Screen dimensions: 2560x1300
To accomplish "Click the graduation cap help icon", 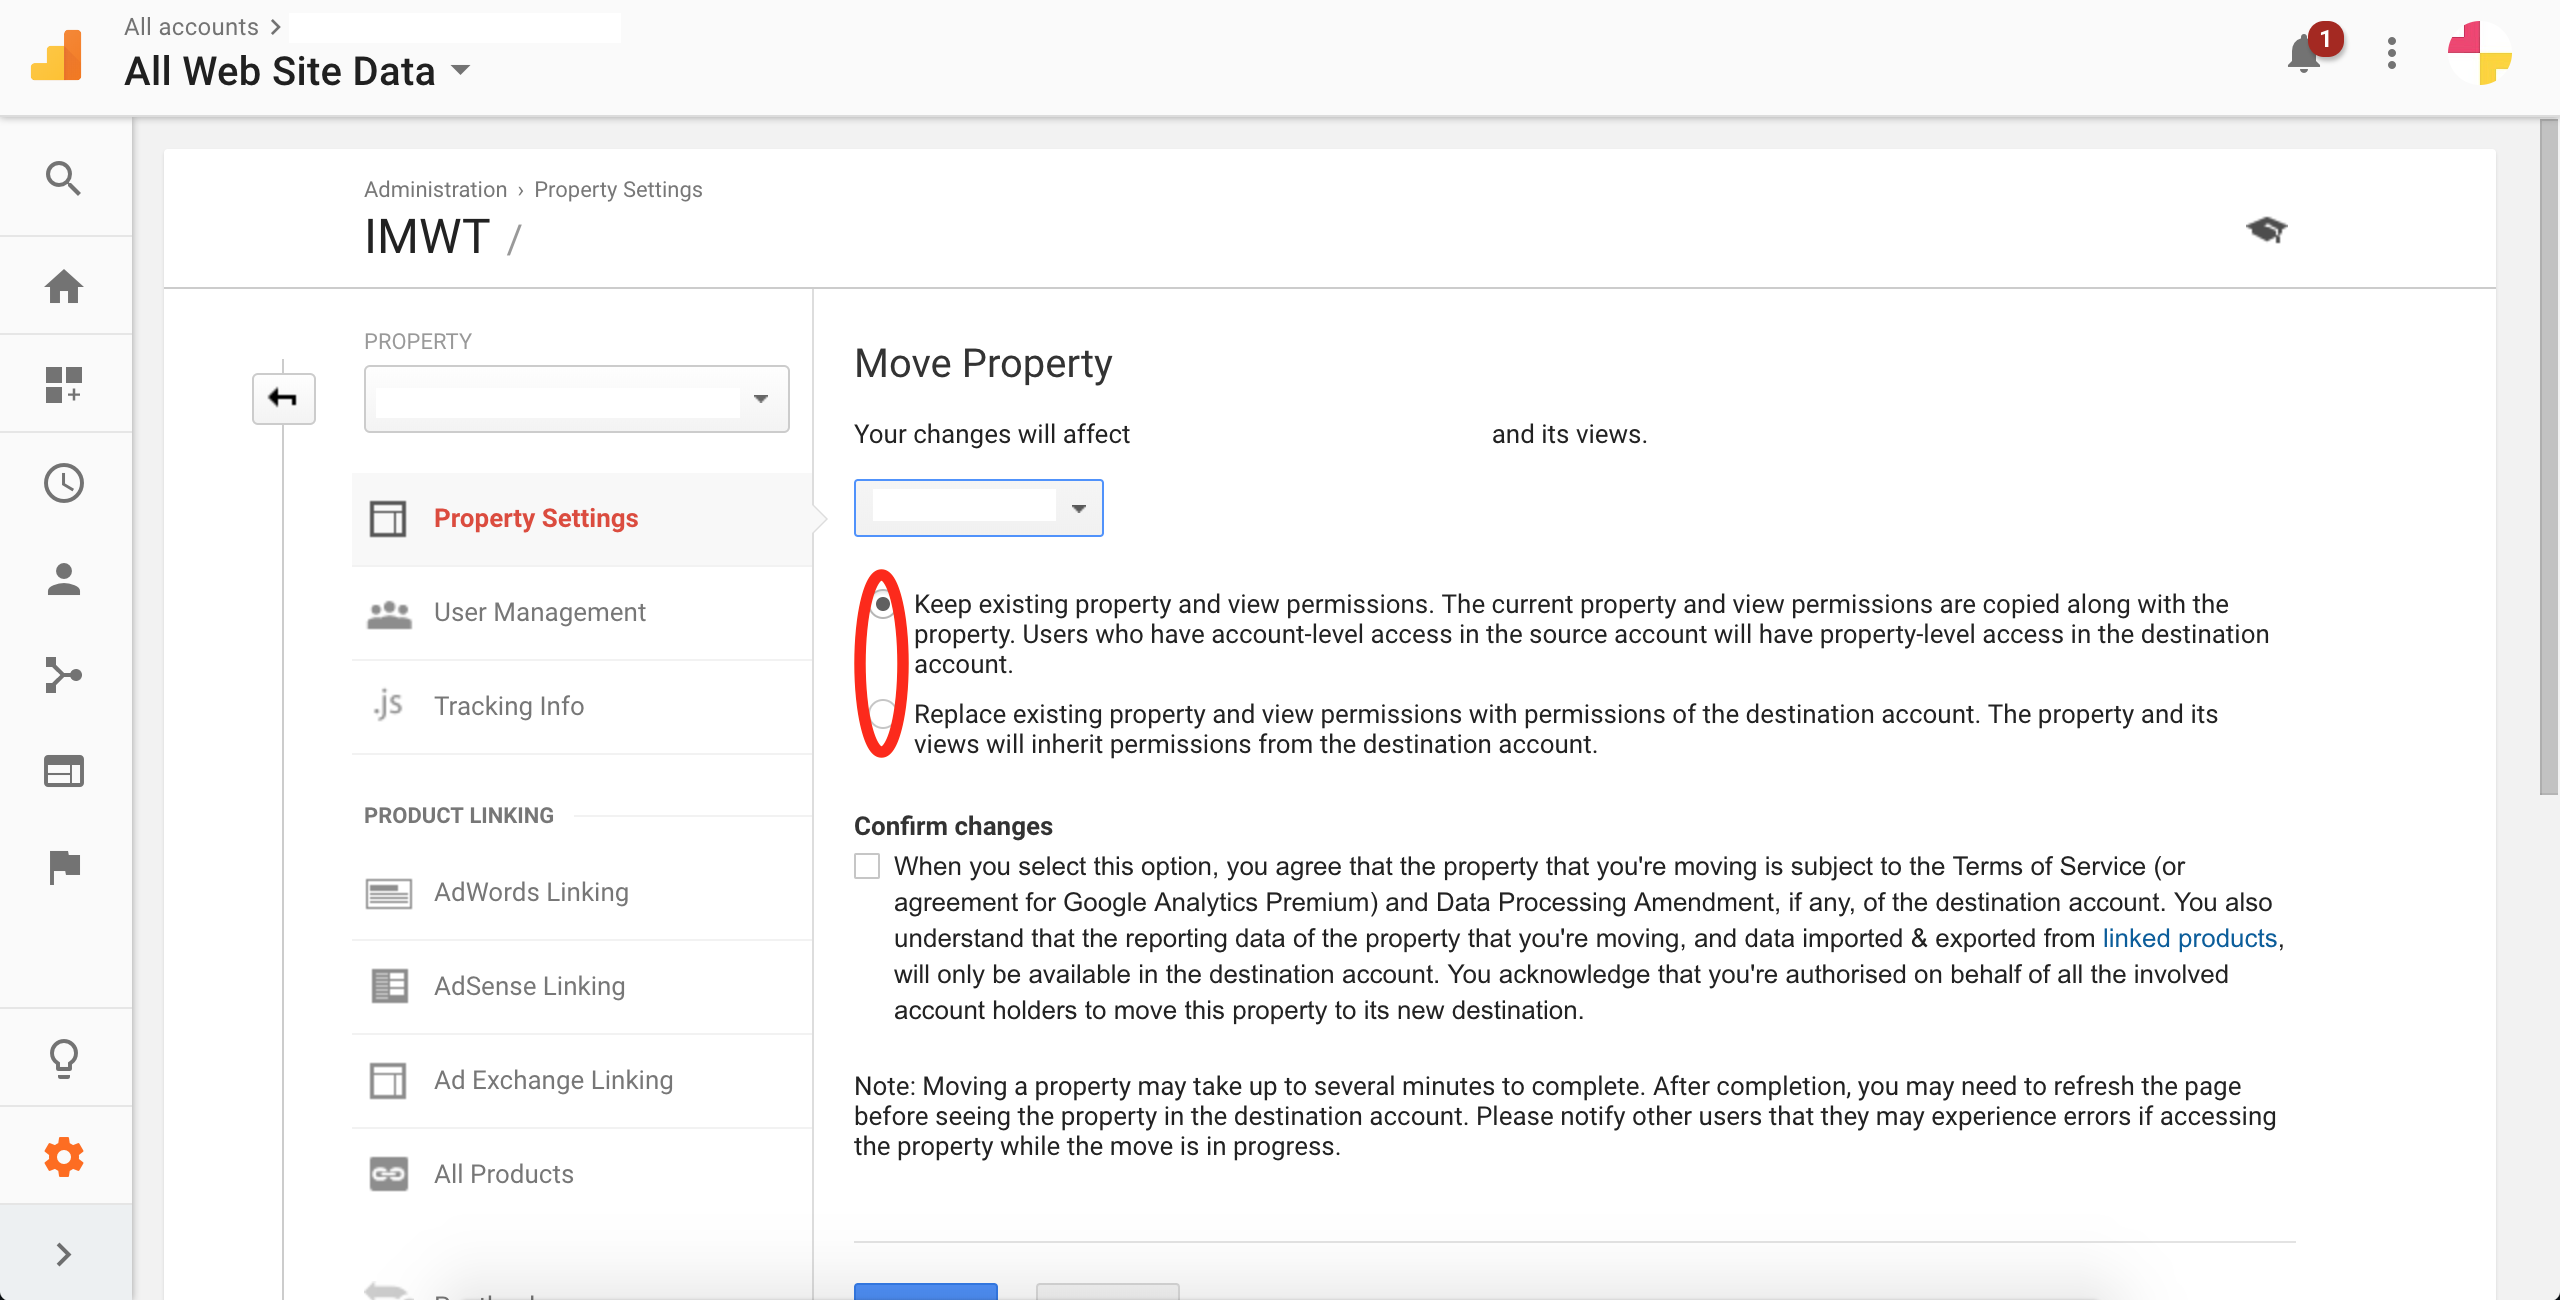I will click(x=2266, y=230).
